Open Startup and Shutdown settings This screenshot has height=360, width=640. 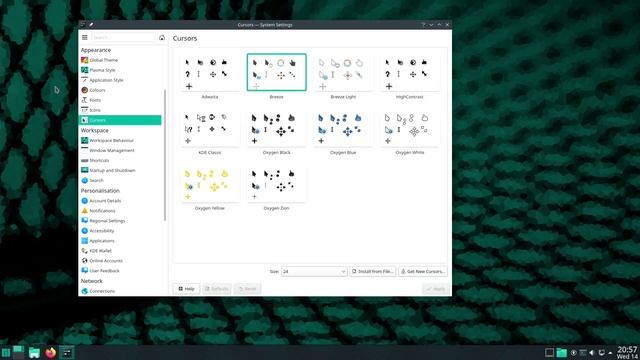120,171
